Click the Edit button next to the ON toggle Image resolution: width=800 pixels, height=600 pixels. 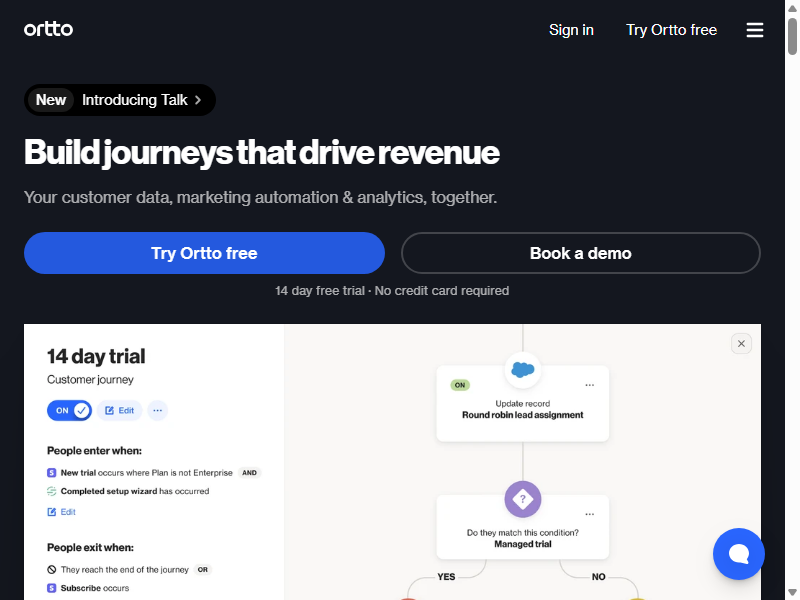click(119, 410)
